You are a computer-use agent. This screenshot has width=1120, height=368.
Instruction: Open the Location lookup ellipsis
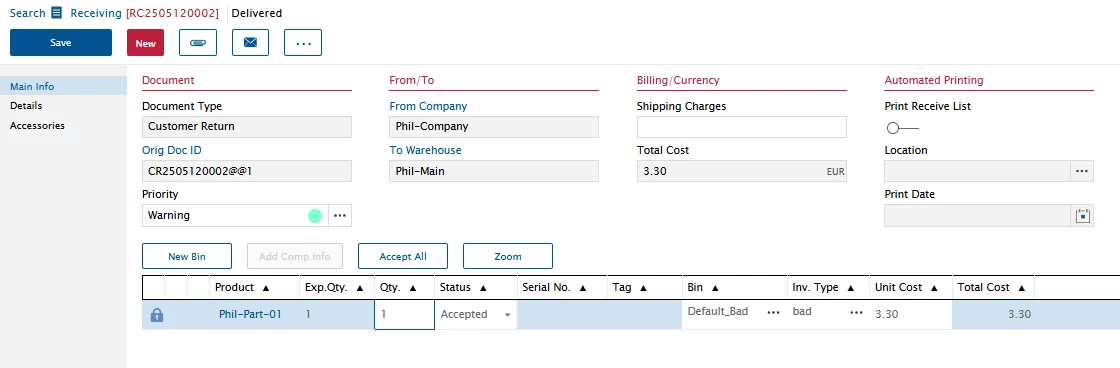pos(1081,171)
